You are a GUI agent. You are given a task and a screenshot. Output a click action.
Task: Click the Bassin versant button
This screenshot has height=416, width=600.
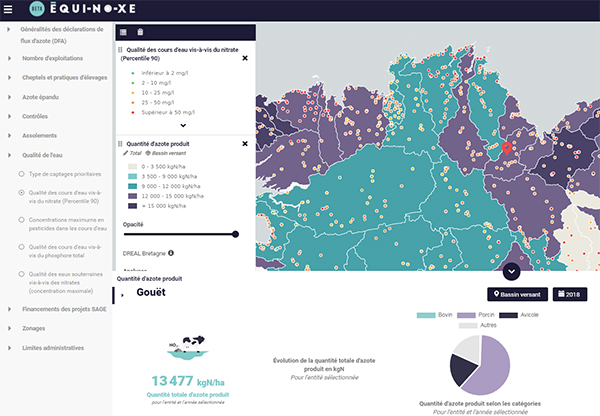coord(518,294)
